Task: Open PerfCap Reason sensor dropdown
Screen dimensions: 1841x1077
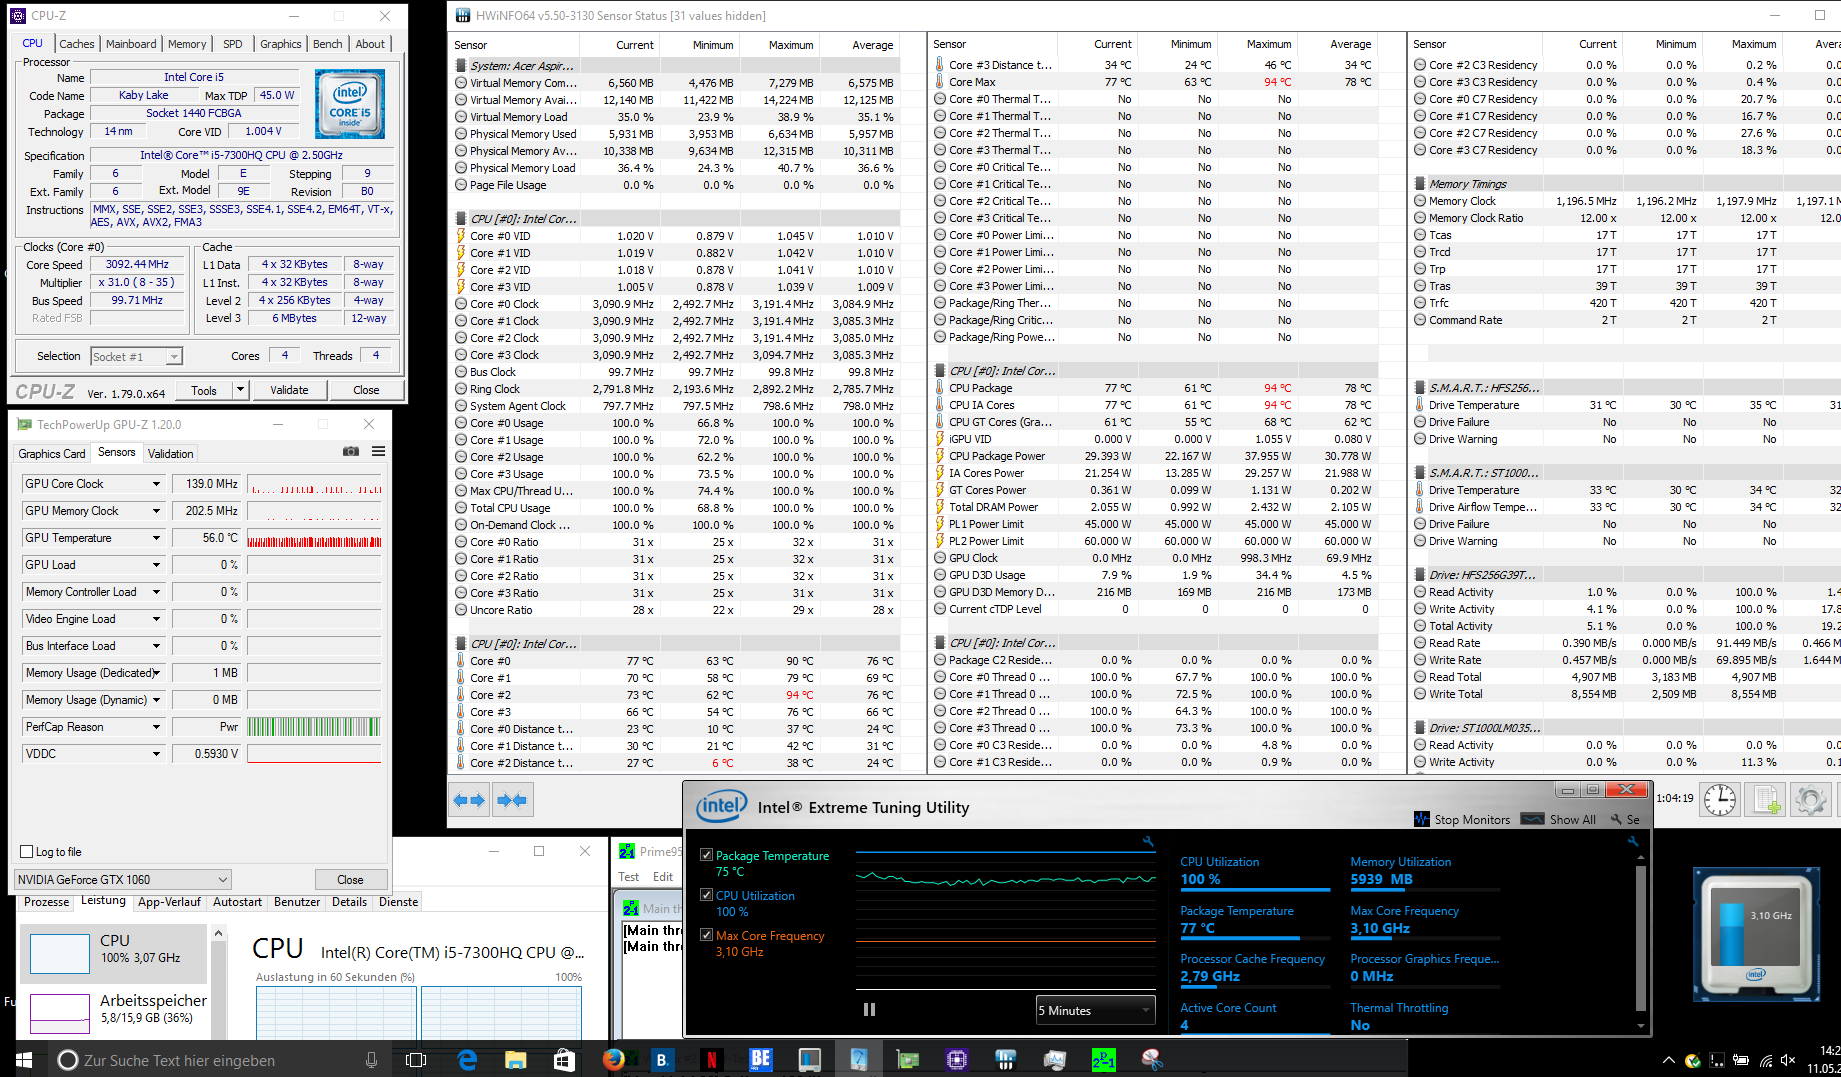Action: click(x=156, y=727)
